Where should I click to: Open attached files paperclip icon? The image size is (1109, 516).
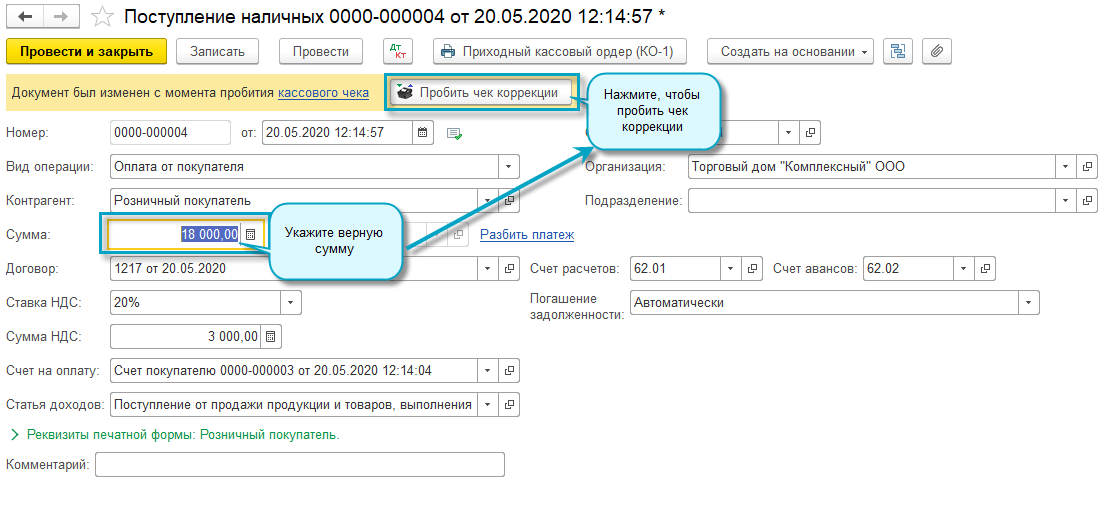click(x=937, y=52)
